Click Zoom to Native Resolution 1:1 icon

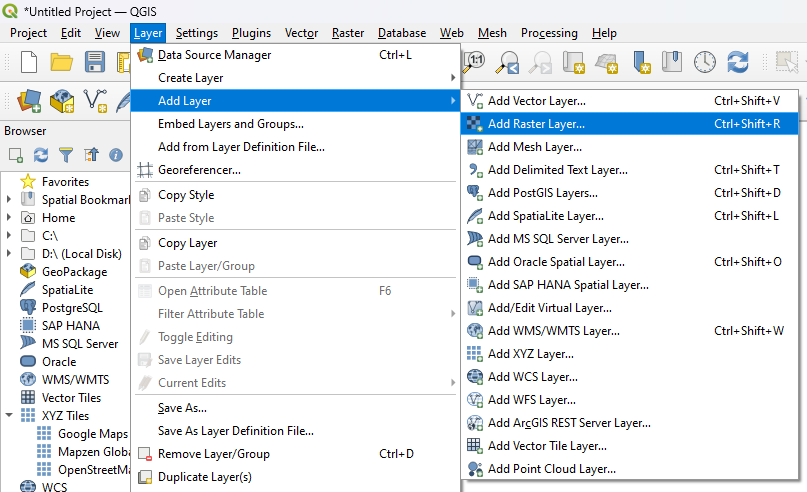(474, 62)
